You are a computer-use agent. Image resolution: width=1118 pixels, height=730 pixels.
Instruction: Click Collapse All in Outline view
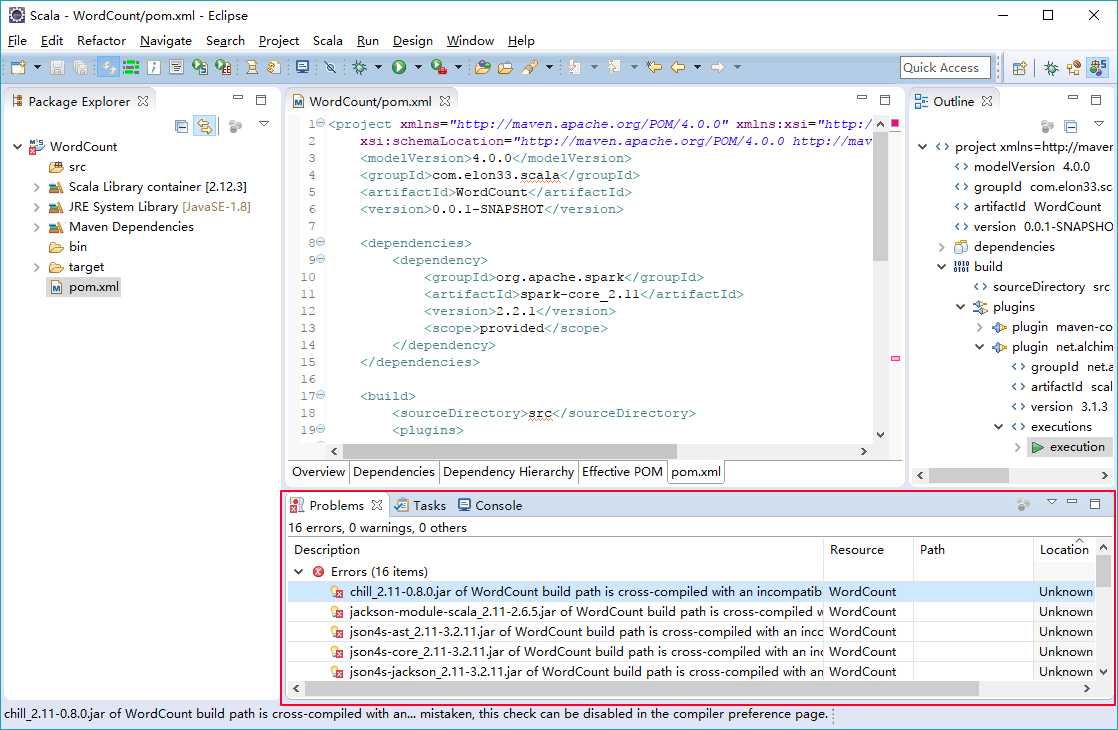click(x=1070, y=126)
